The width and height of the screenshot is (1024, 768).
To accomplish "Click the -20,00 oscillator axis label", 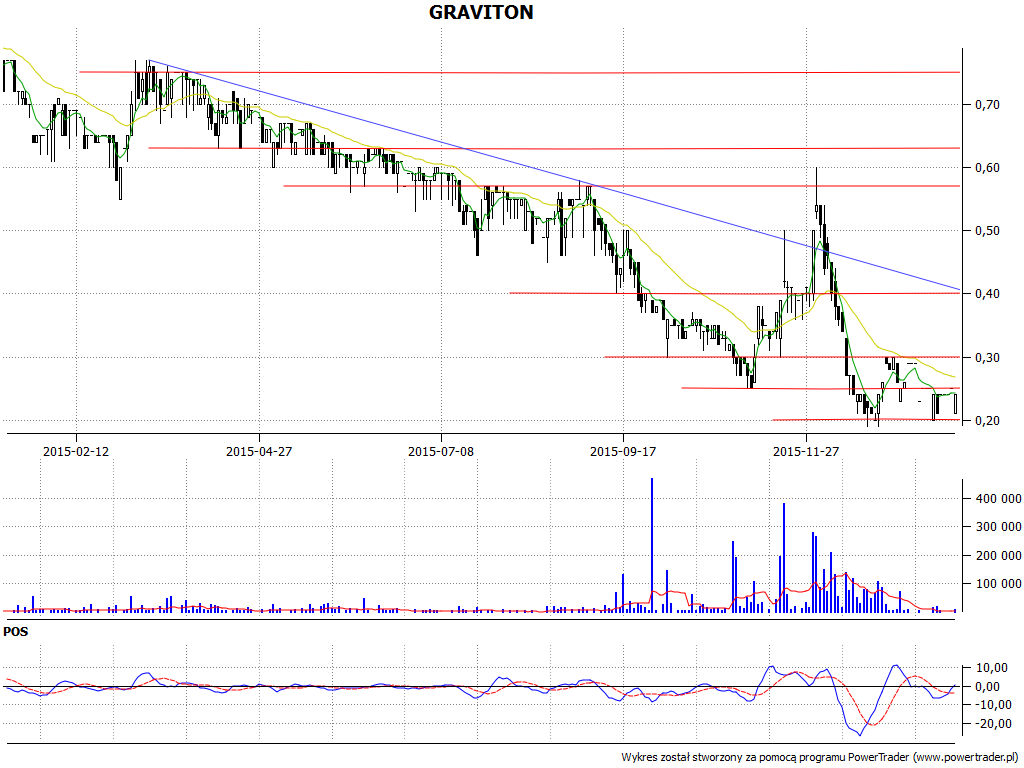I will [x=991, y=724].
